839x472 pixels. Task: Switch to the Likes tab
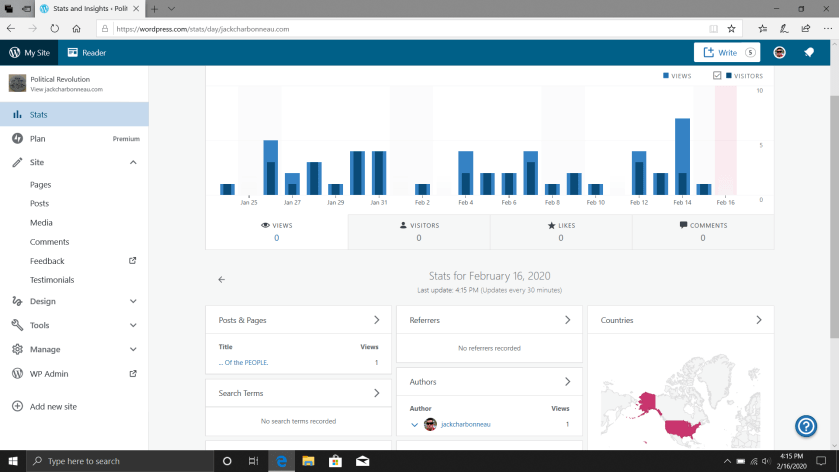point(560,231)
